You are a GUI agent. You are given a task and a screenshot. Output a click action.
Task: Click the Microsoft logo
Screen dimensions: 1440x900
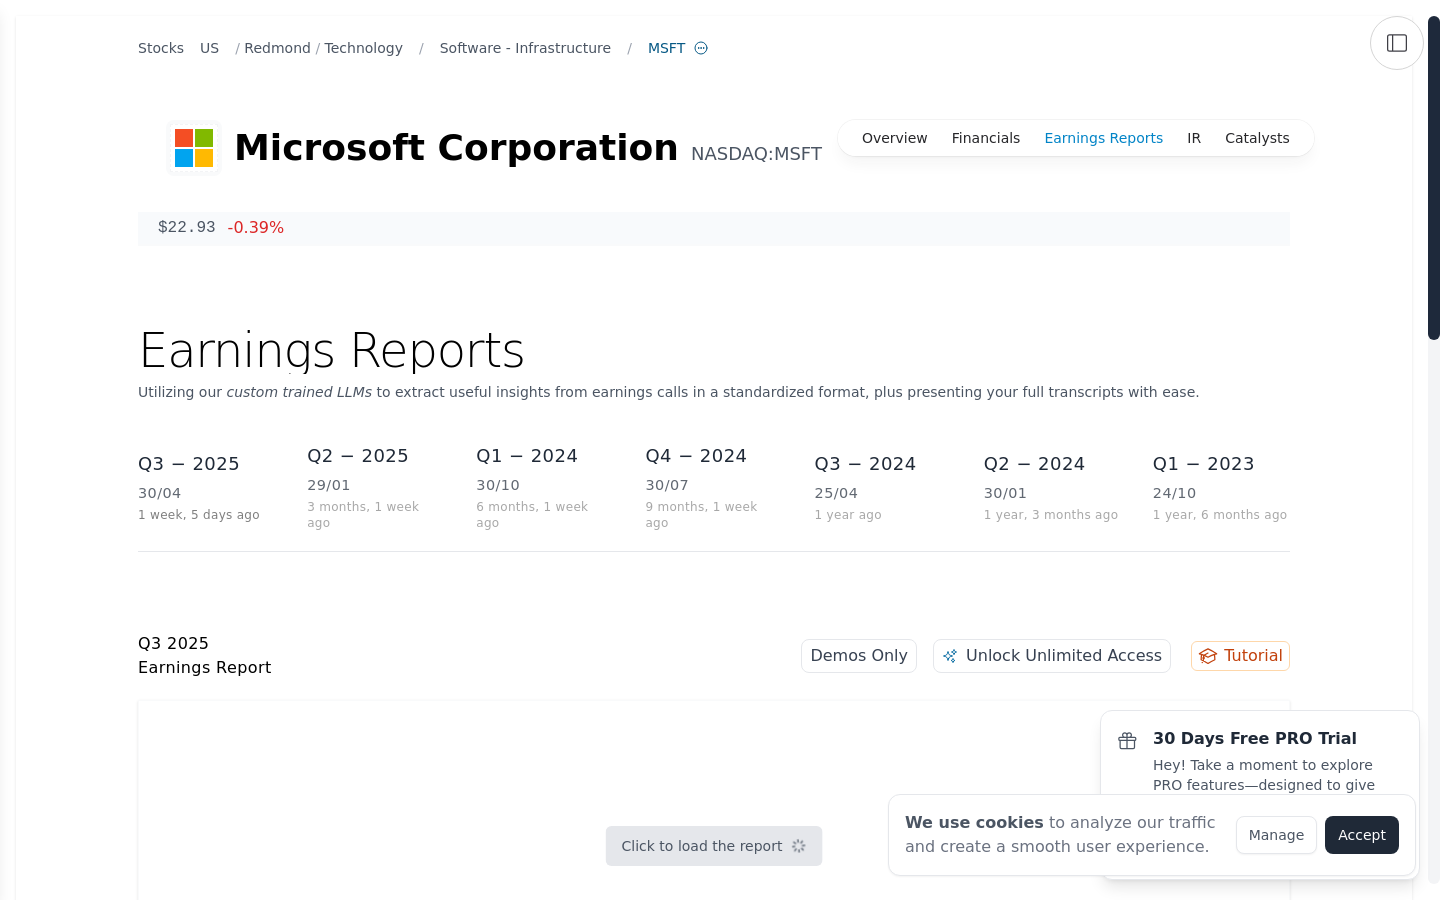click(194, 148)
